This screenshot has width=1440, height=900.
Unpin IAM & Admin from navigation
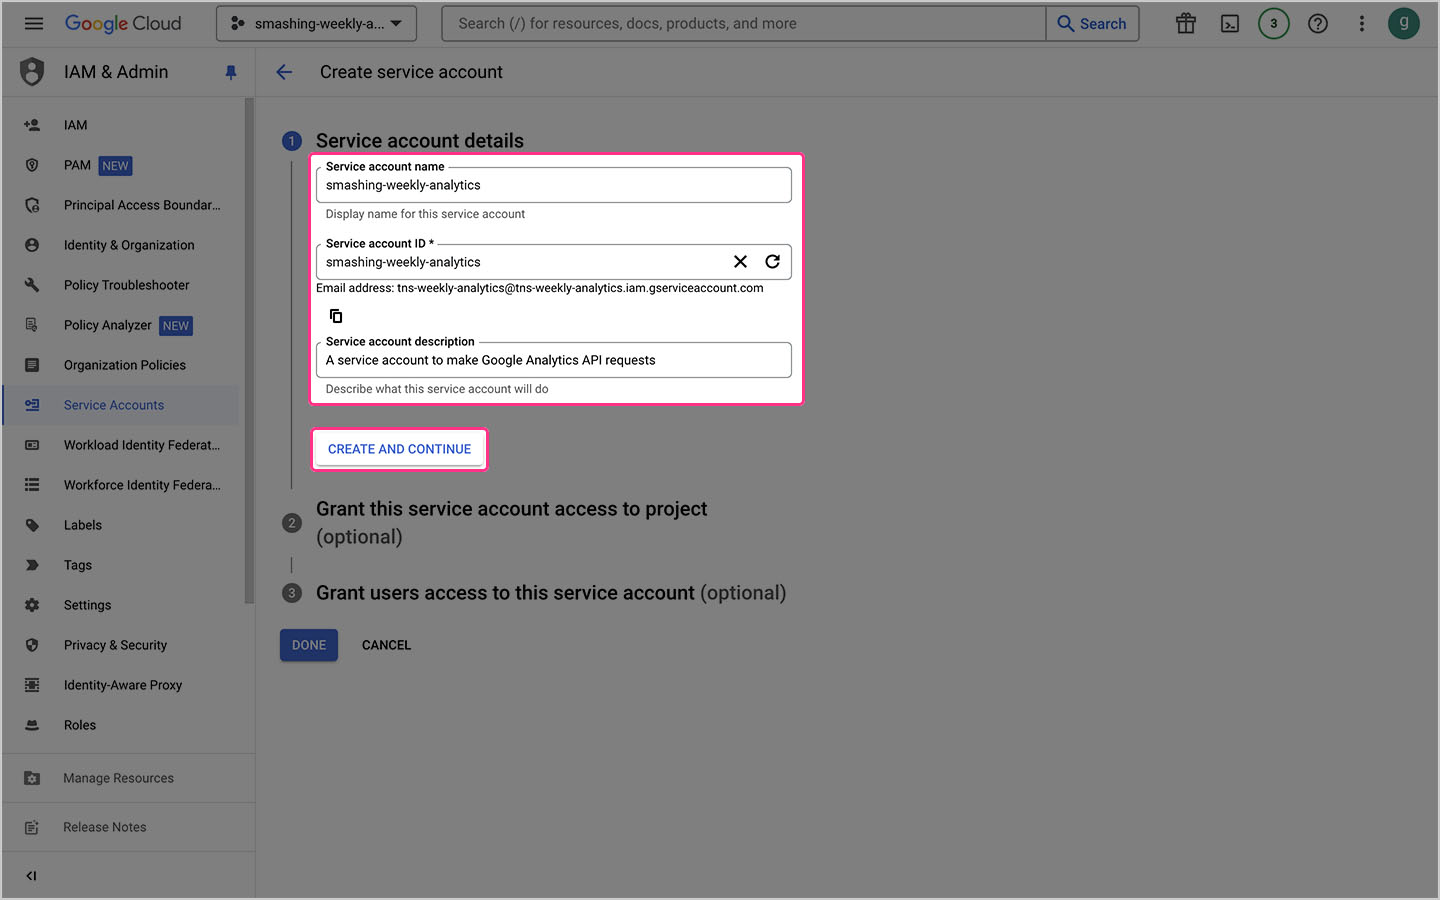click(231, 72)
